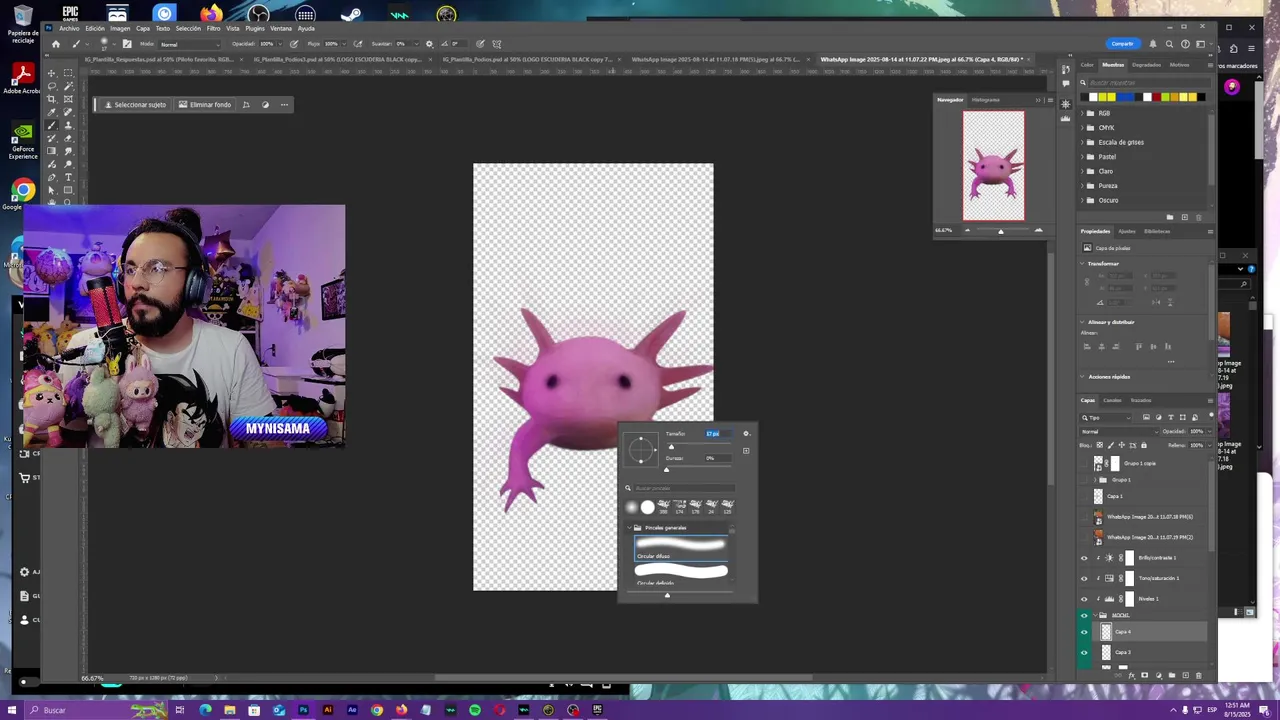
Task: Select the Crop tool
Action: tap(52, 99)
